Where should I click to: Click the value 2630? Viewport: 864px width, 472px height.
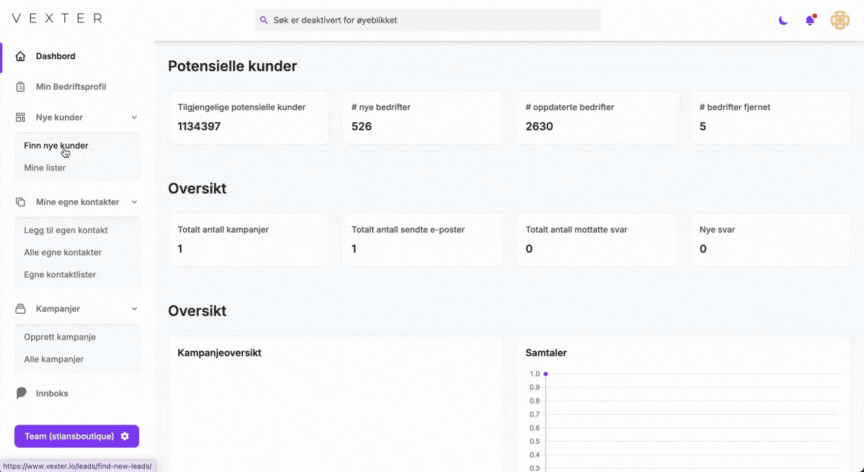pyautogui.click(x=539, y=127)
